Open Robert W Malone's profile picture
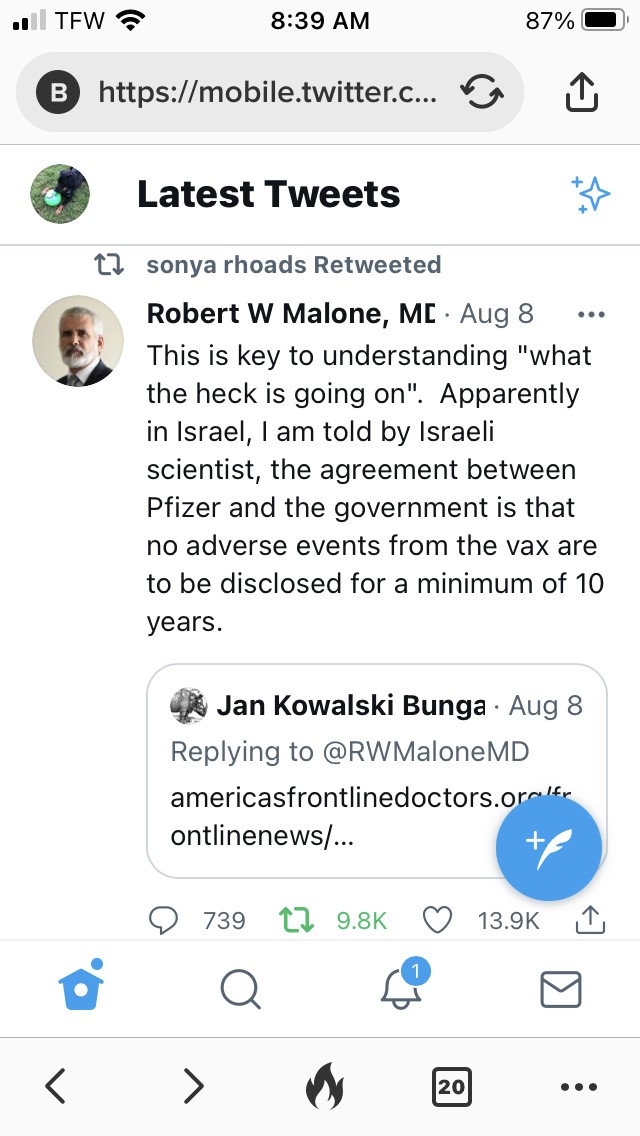Screen dimensions: 640x1136 point(78,341)
